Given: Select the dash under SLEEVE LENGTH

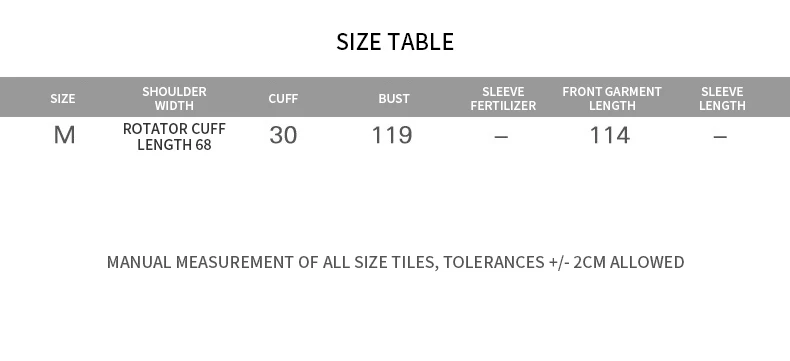Looking at the screenshot, I should 720,136.
